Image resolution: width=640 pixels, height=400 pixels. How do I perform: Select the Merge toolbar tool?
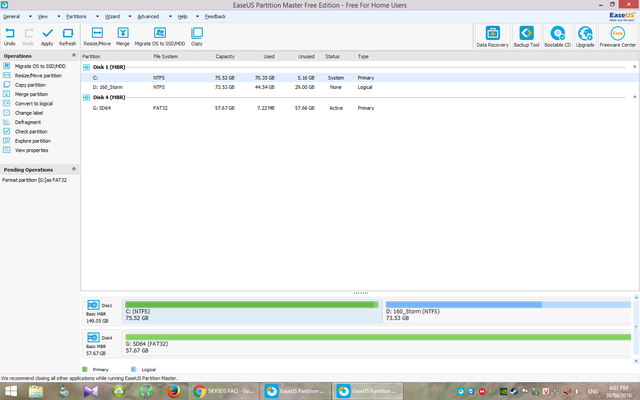(122, 36)
